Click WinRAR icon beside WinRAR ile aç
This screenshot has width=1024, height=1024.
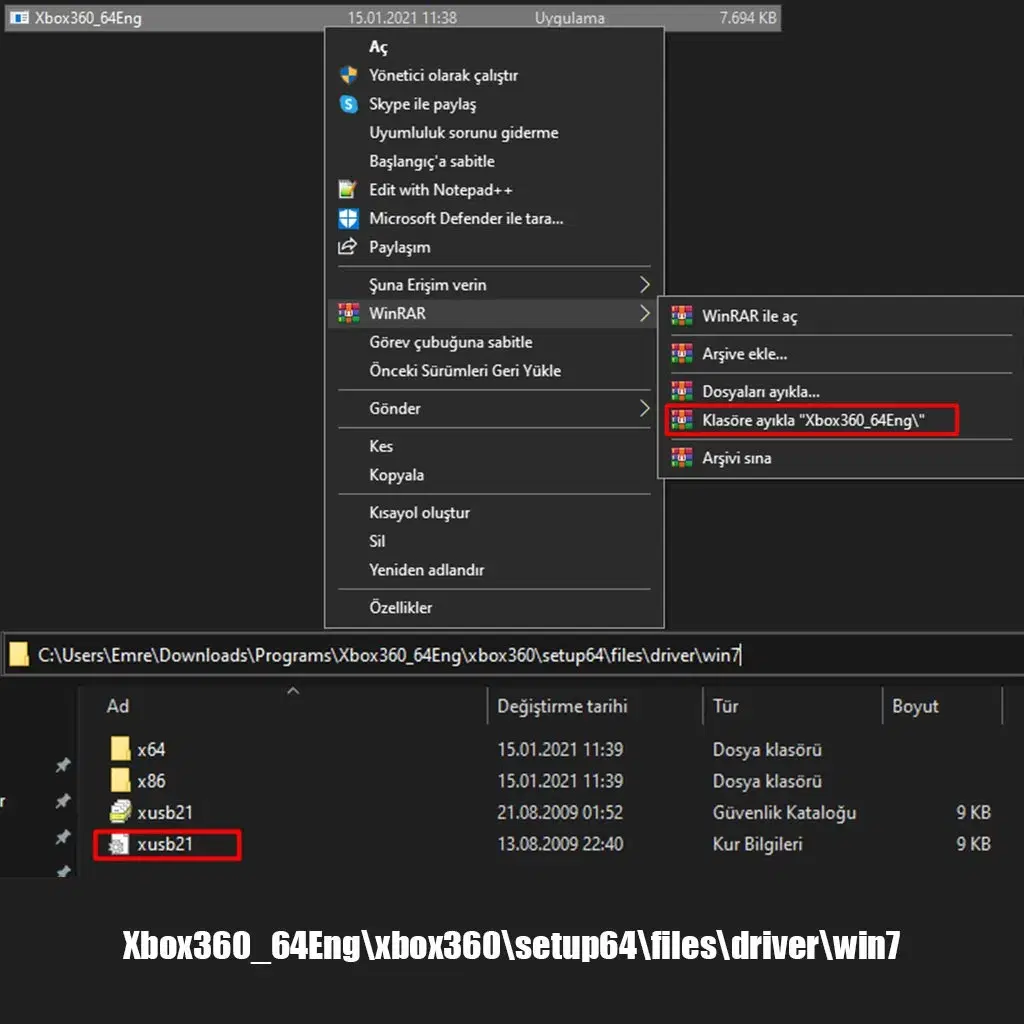(682, 316)
